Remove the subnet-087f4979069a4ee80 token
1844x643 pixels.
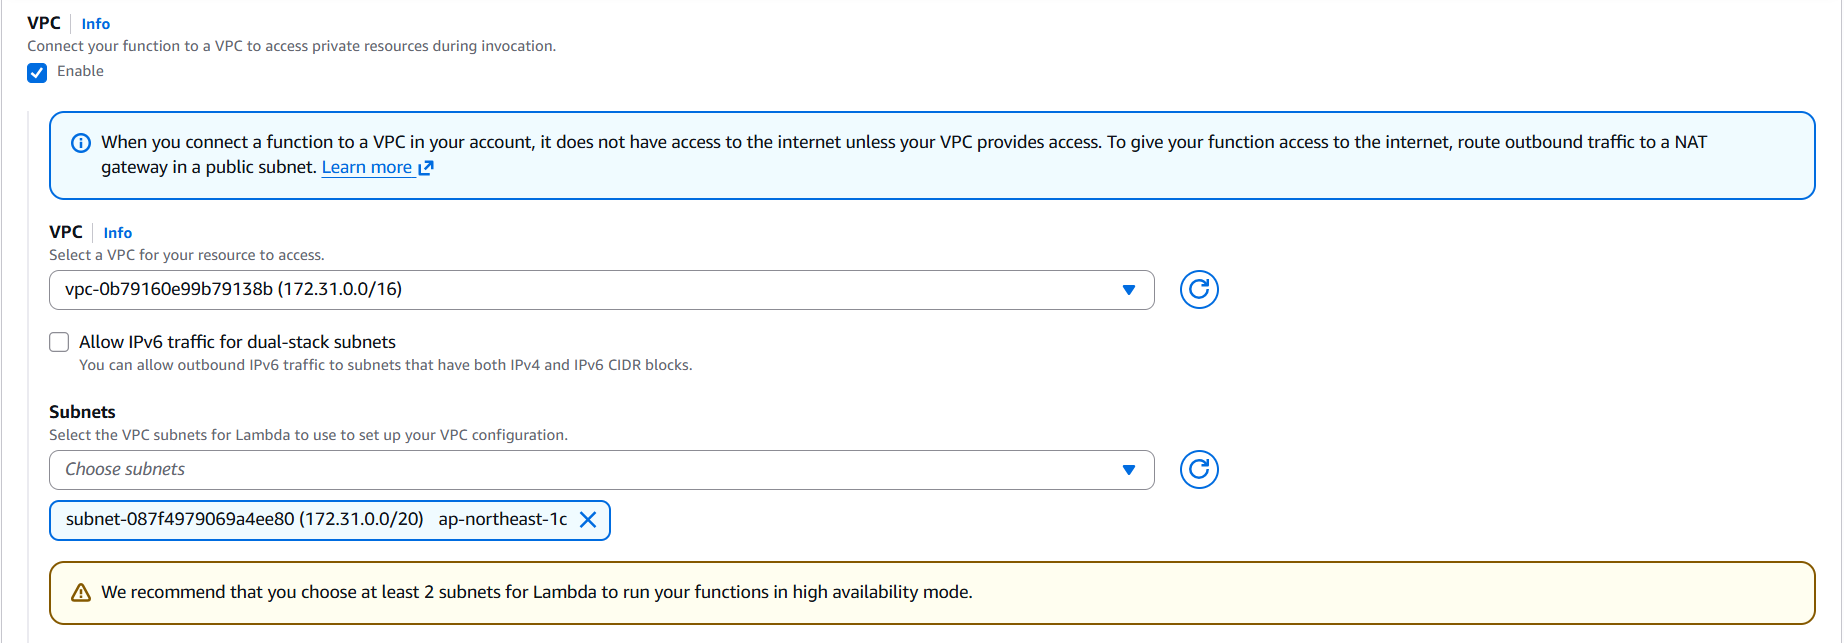coord(588,520)
